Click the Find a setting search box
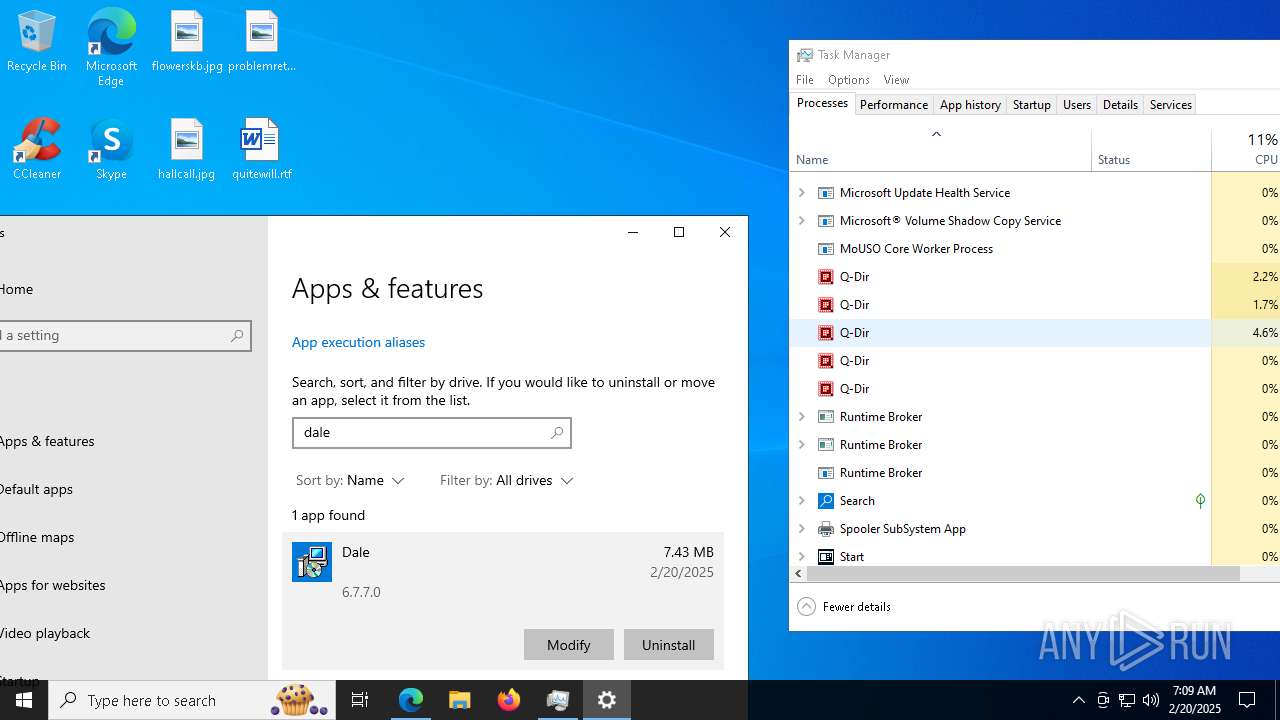This screenshot has width=1280, height=720. 124,336
